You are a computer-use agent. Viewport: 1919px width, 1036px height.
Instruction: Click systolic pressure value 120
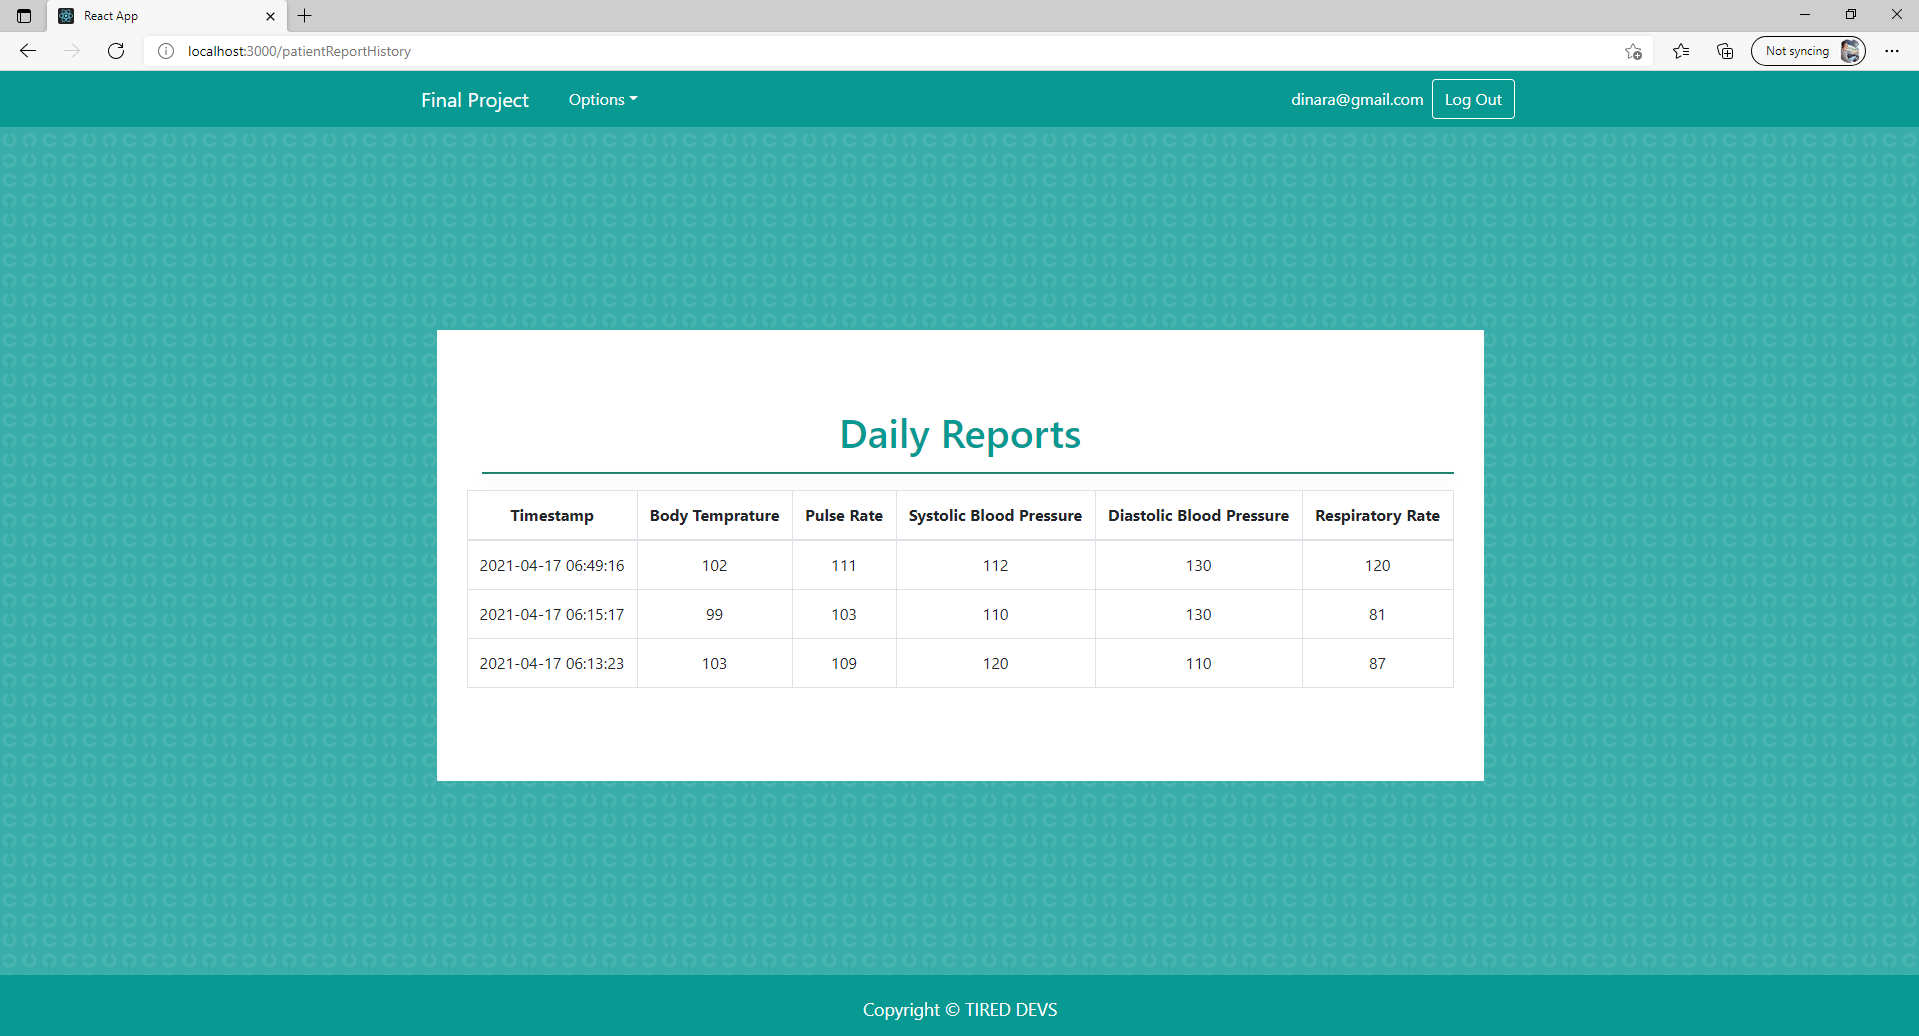coord(995,664)
